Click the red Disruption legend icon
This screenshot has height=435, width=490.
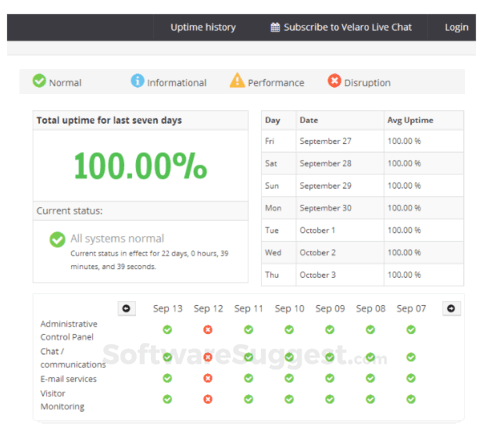click(334, 81)
